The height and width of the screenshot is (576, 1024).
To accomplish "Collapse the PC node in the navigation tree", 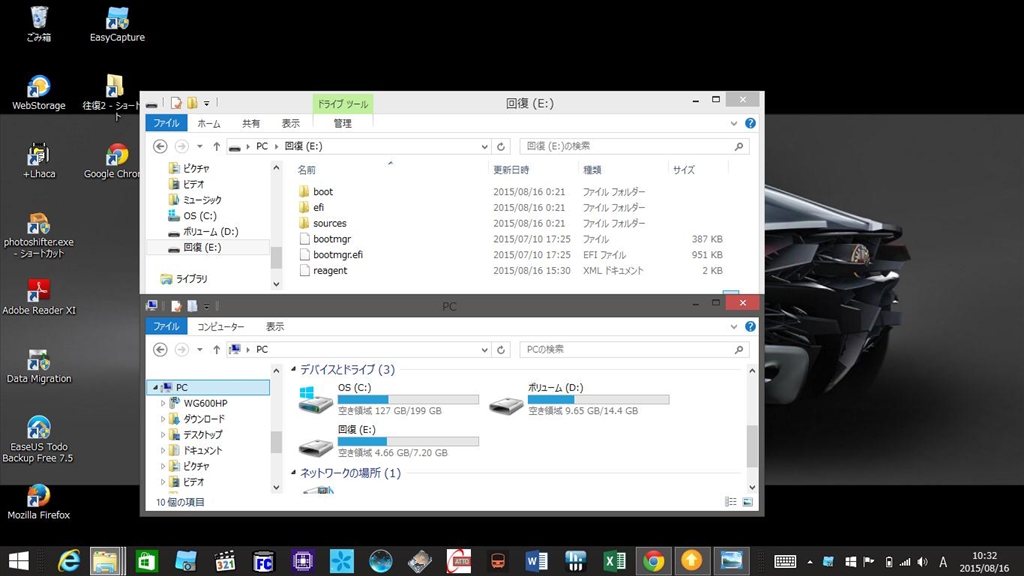I will click(155, 388).
